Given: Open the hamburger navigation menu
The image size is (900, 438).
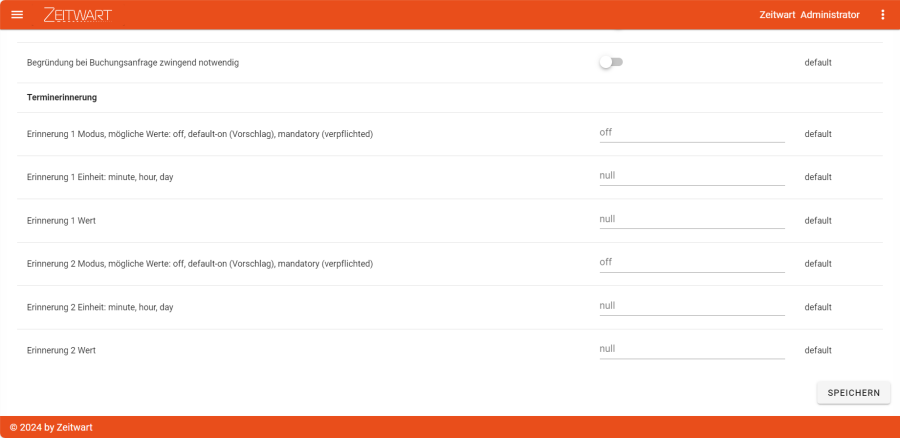Looking at the screenshot, I should click(17, 15).
